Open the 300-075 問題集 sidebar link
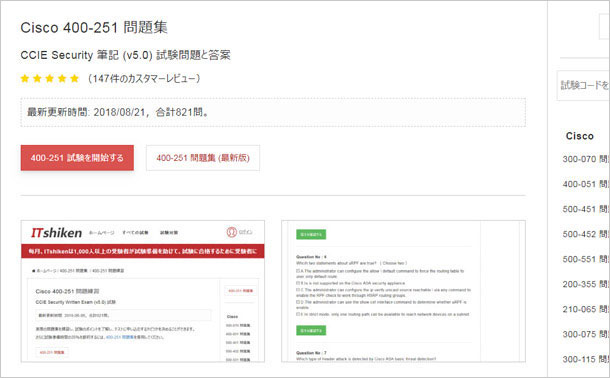 [585, 334]
